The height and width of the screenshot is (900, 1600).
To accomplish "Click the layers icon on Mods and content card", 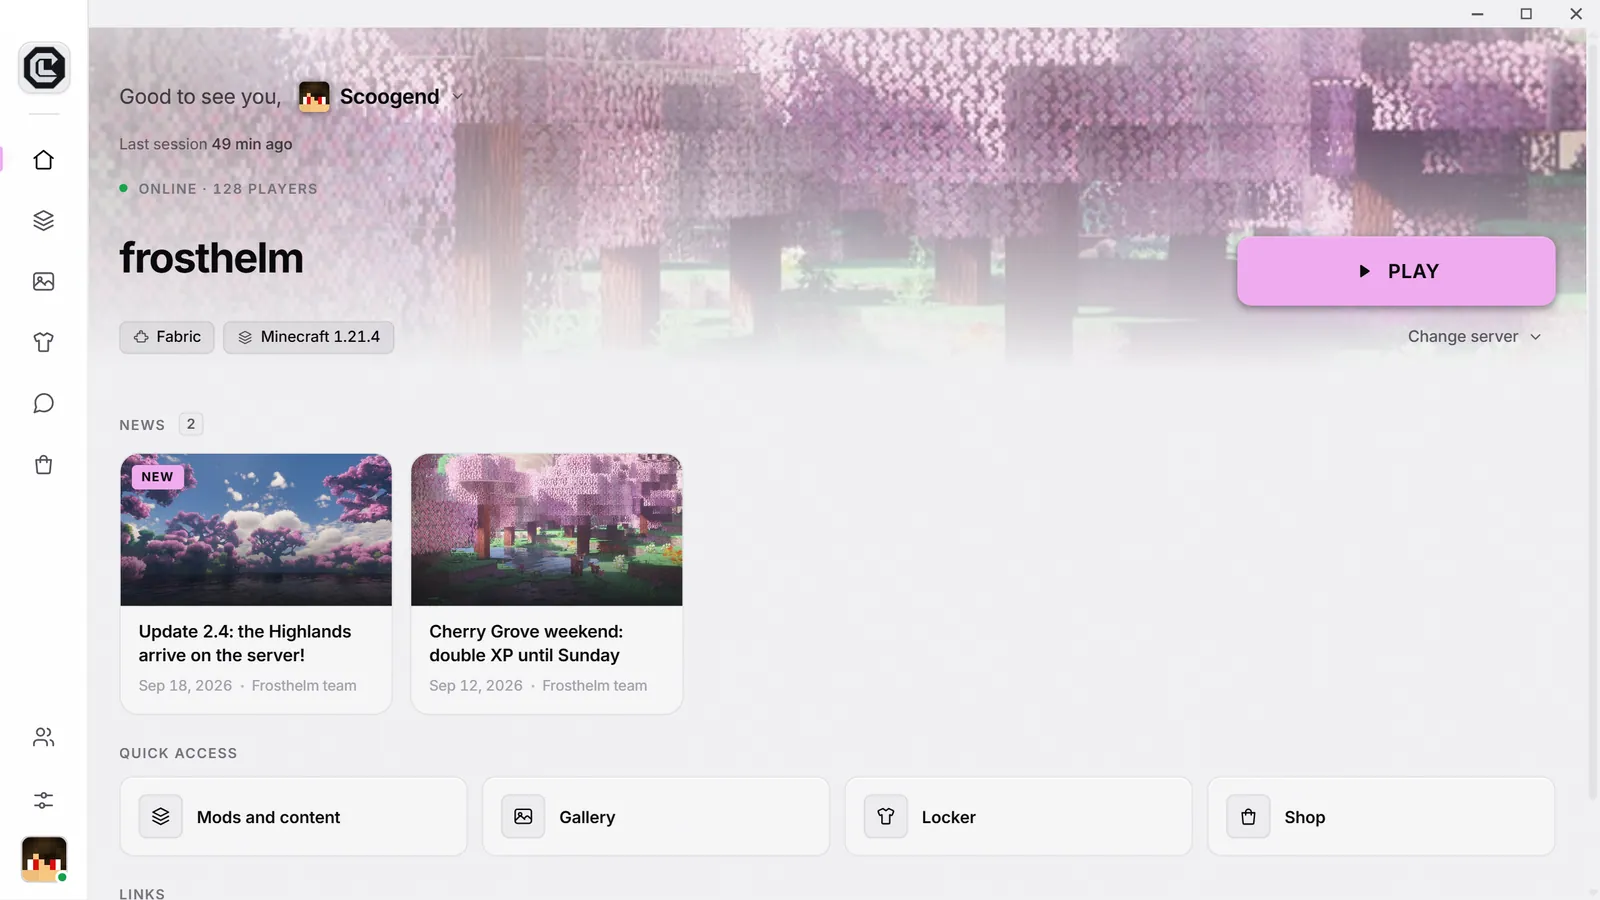I will [x=161, y=817].
